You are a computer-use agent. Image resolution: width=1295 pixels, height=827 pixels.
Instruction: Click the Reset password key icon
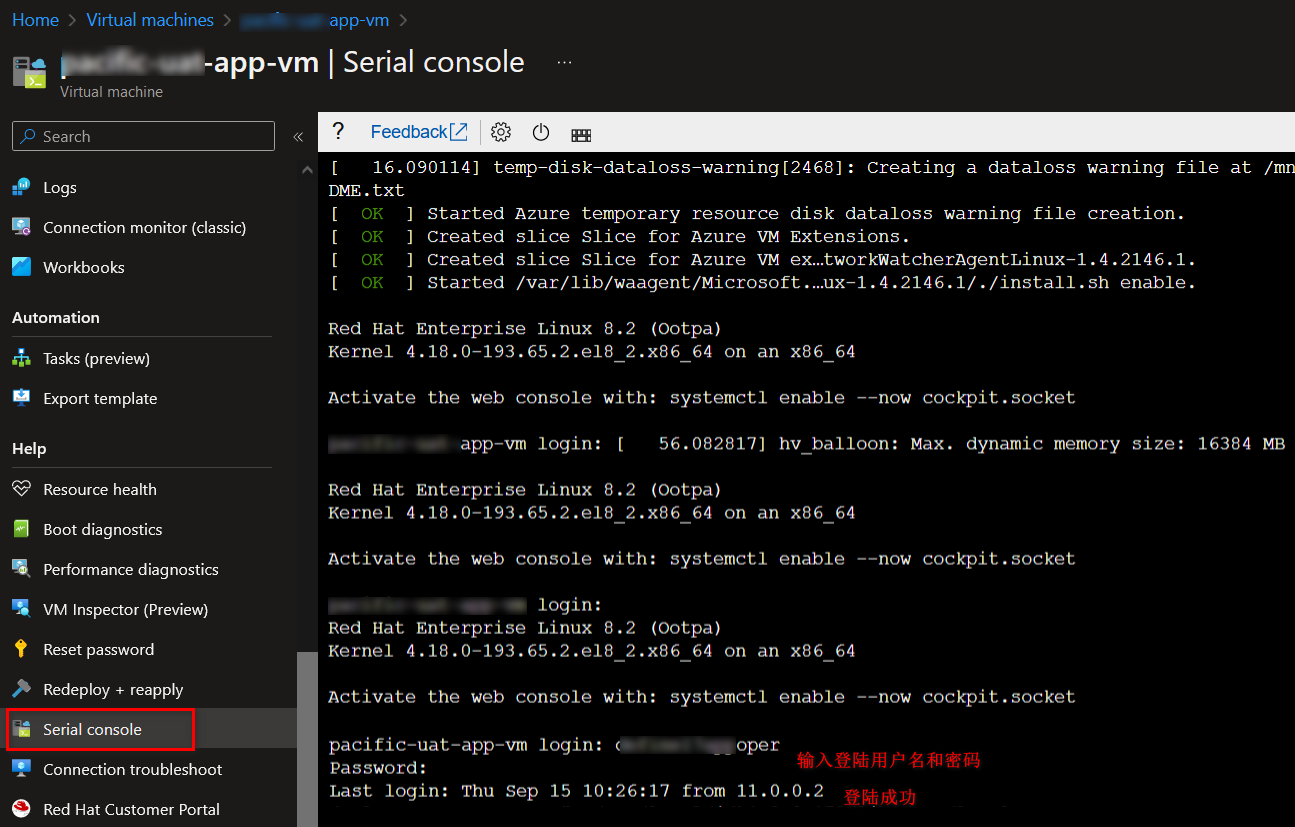(21, 649)
